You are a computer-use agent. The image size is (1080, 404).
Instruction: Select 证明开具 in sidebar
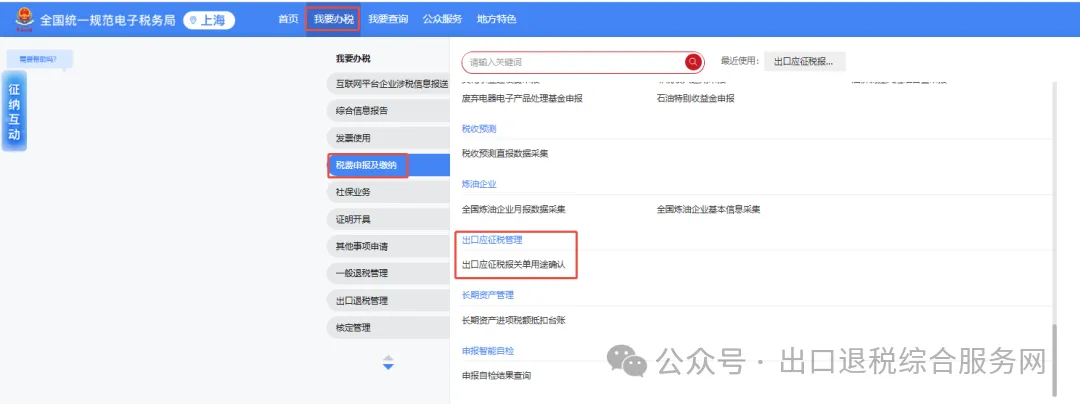pyautogui.click(x=388, y=220)
